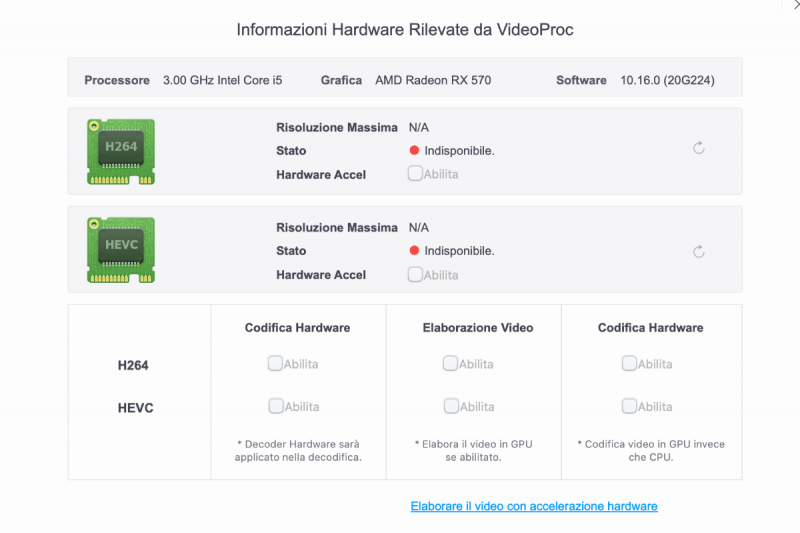800x533 pixels.
Task: Click the 'Decoder Hardware sarà applicato' note
Action: tap(298, 450)
